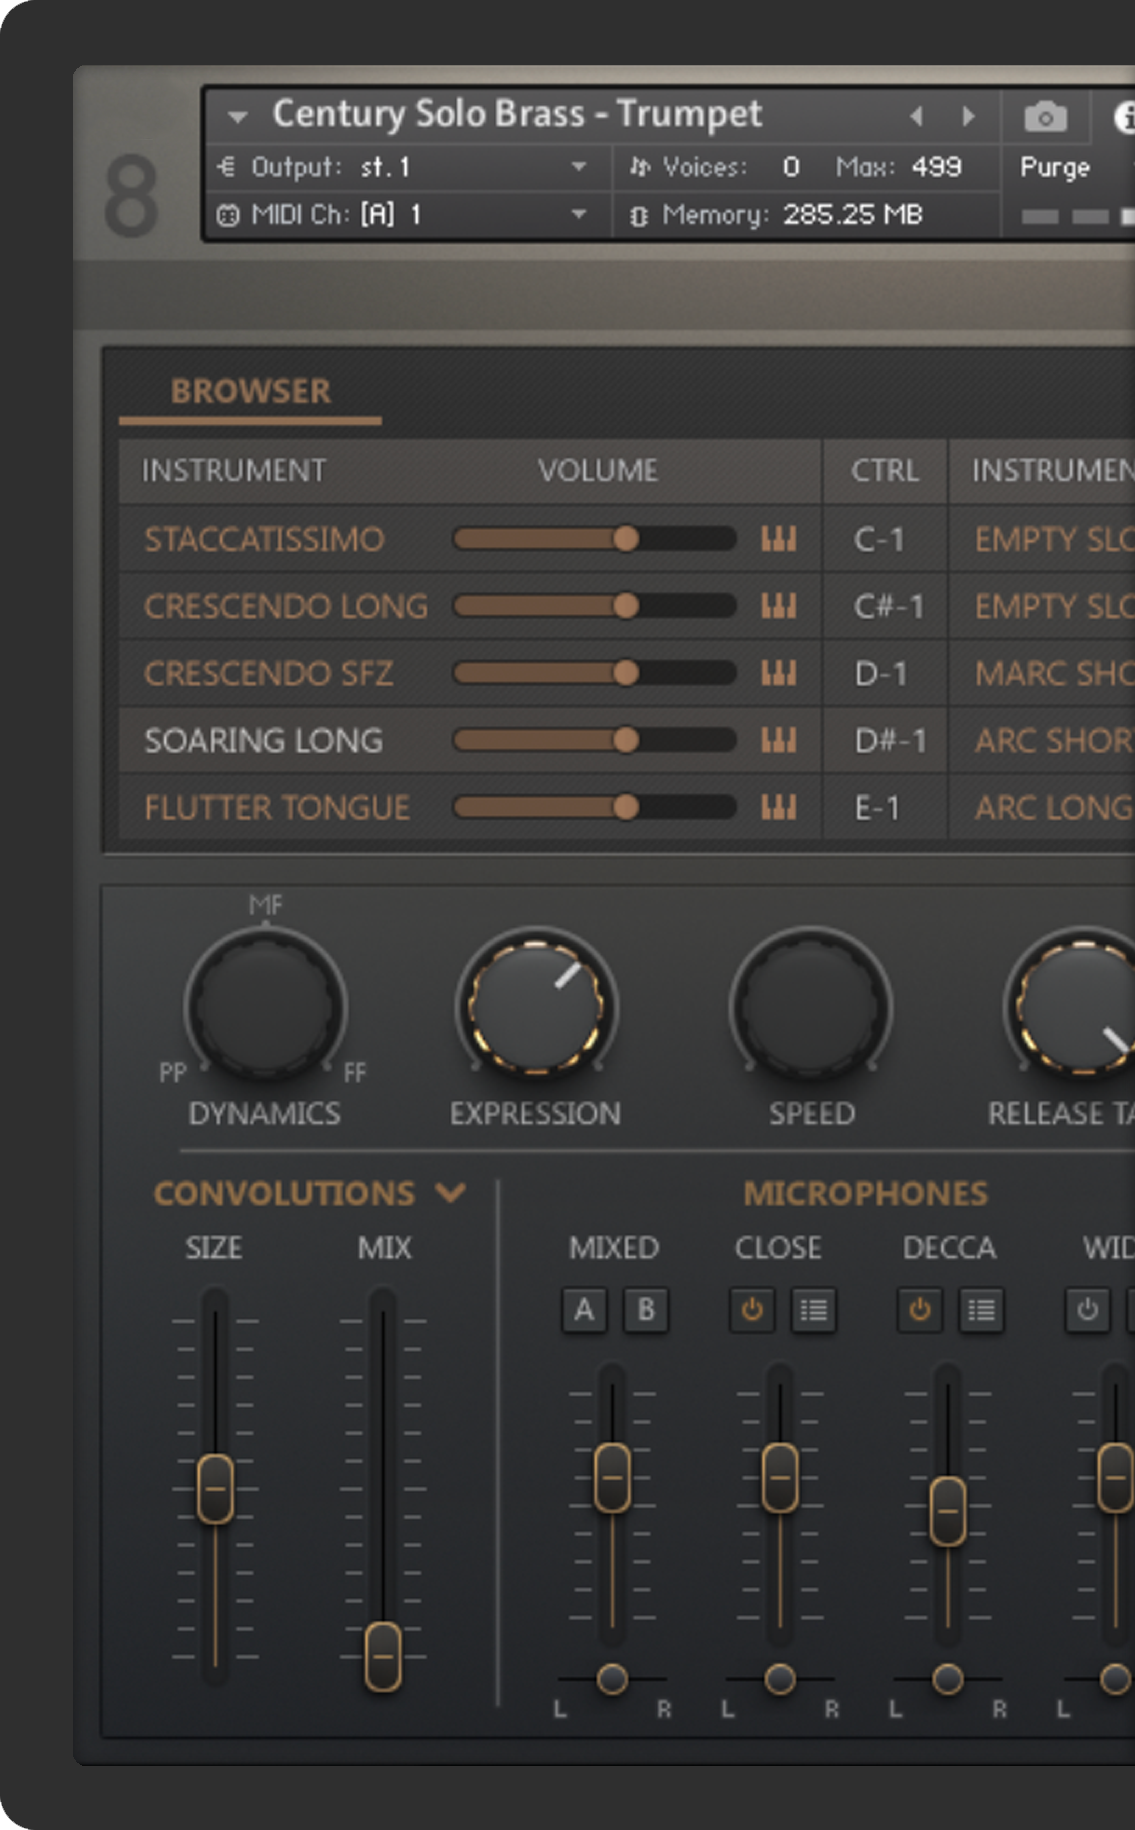Select the Soaring Long articulation
This screenshot has height=1830, width=1135.
[x=264, y=741]
